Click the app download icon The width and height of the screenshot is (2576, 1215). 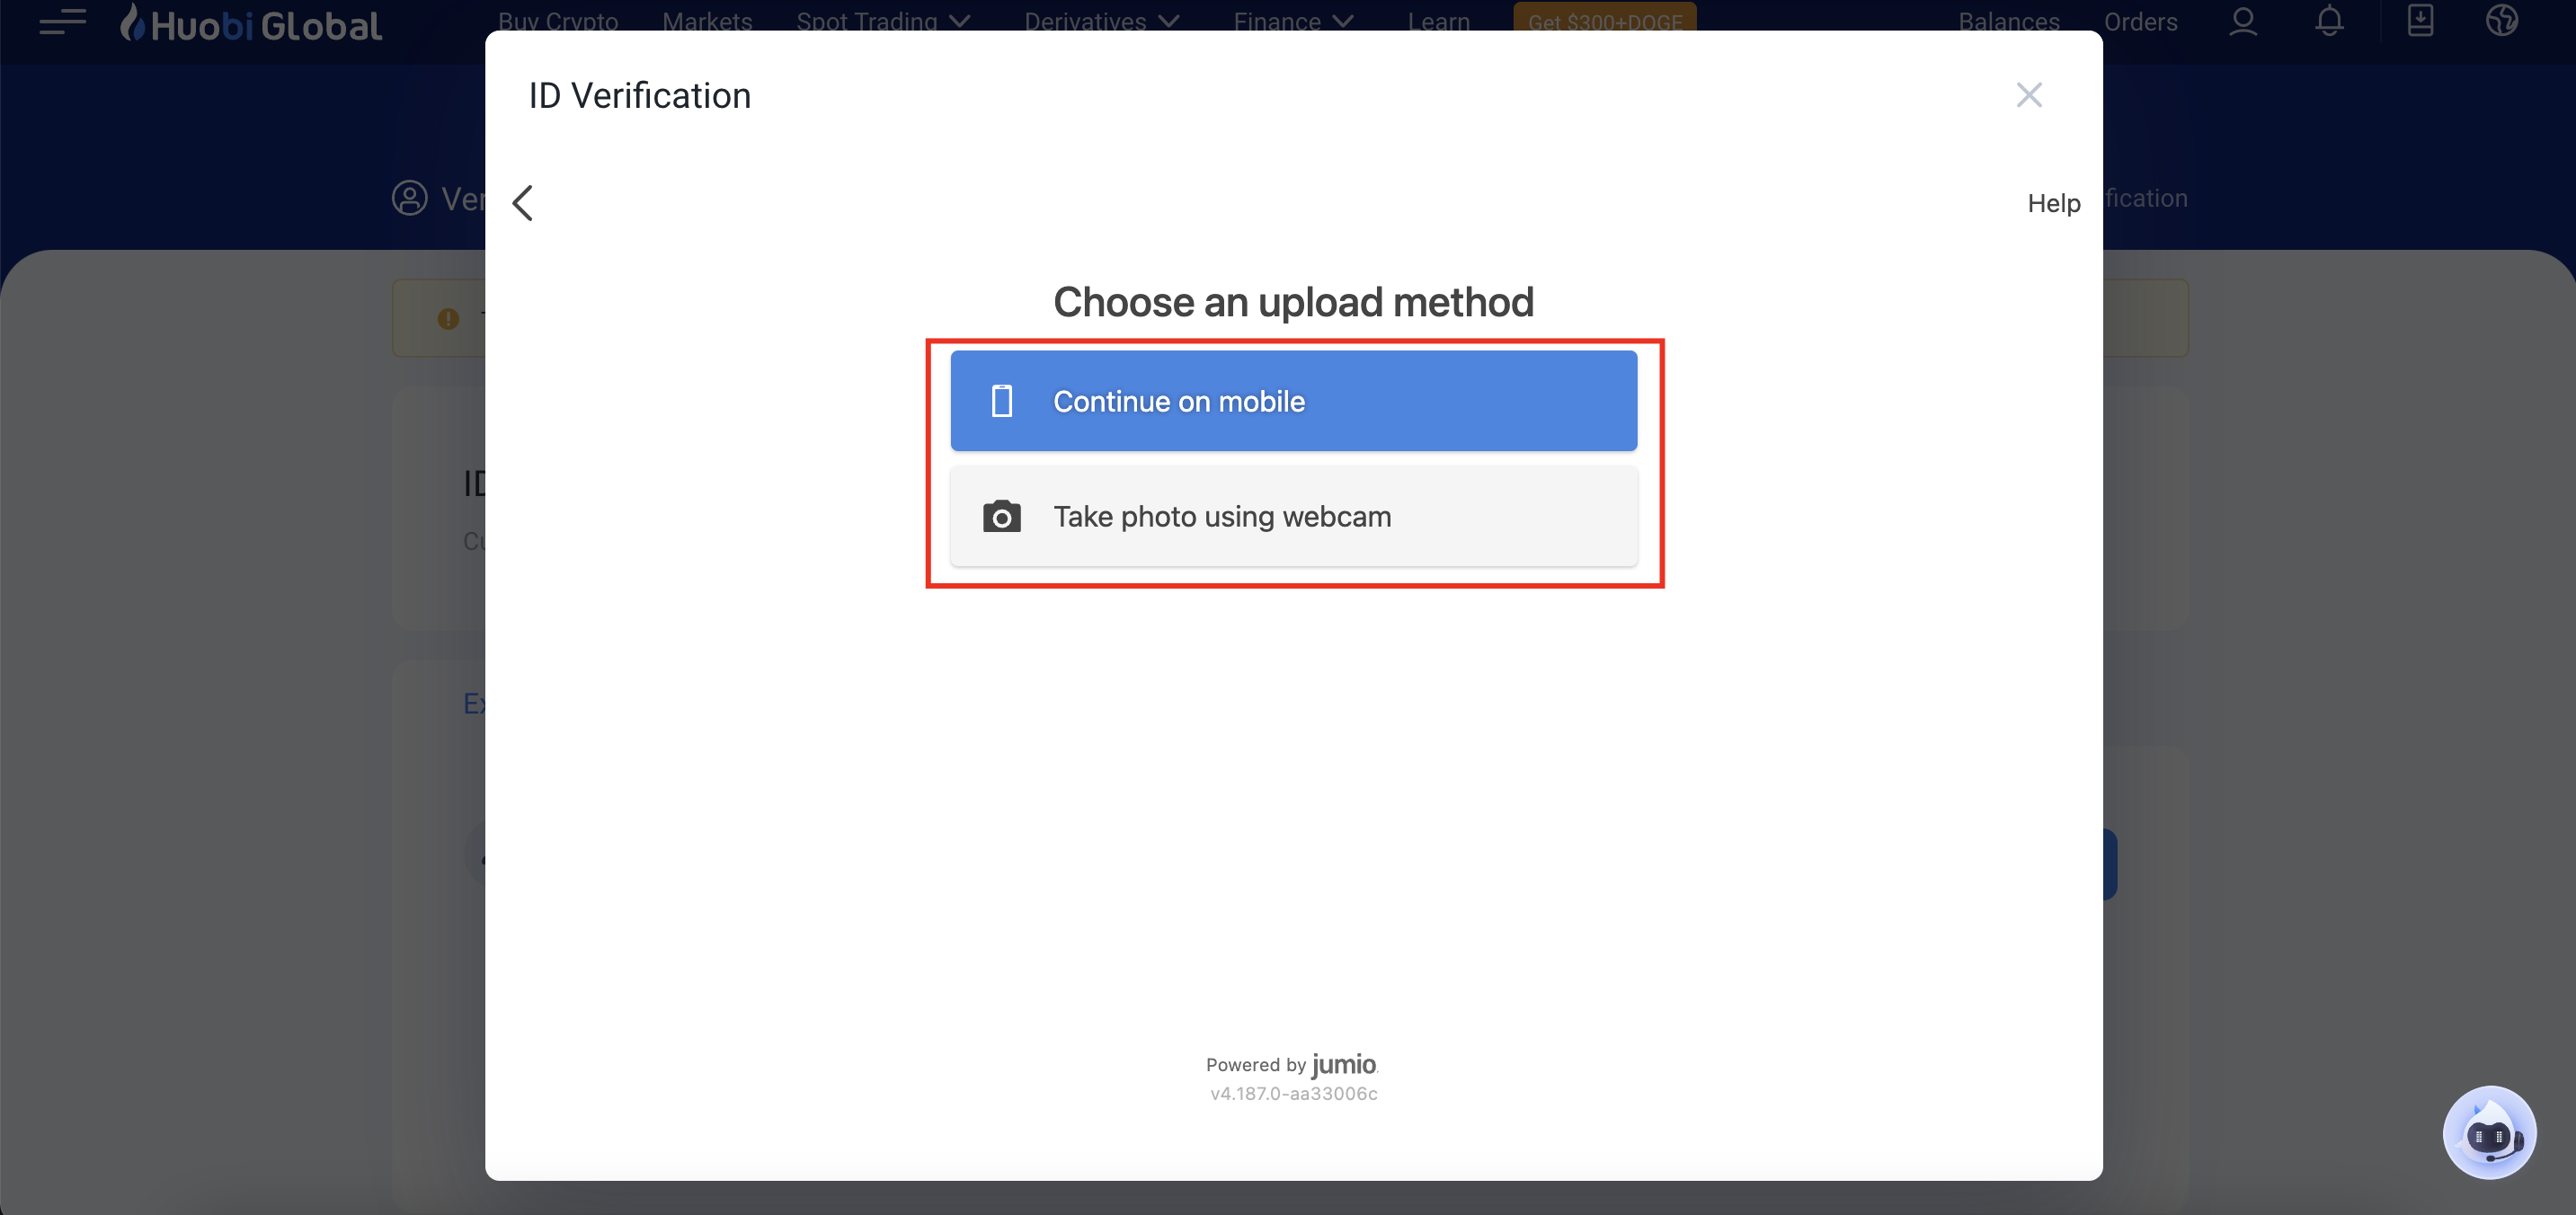pos(2420,21)
